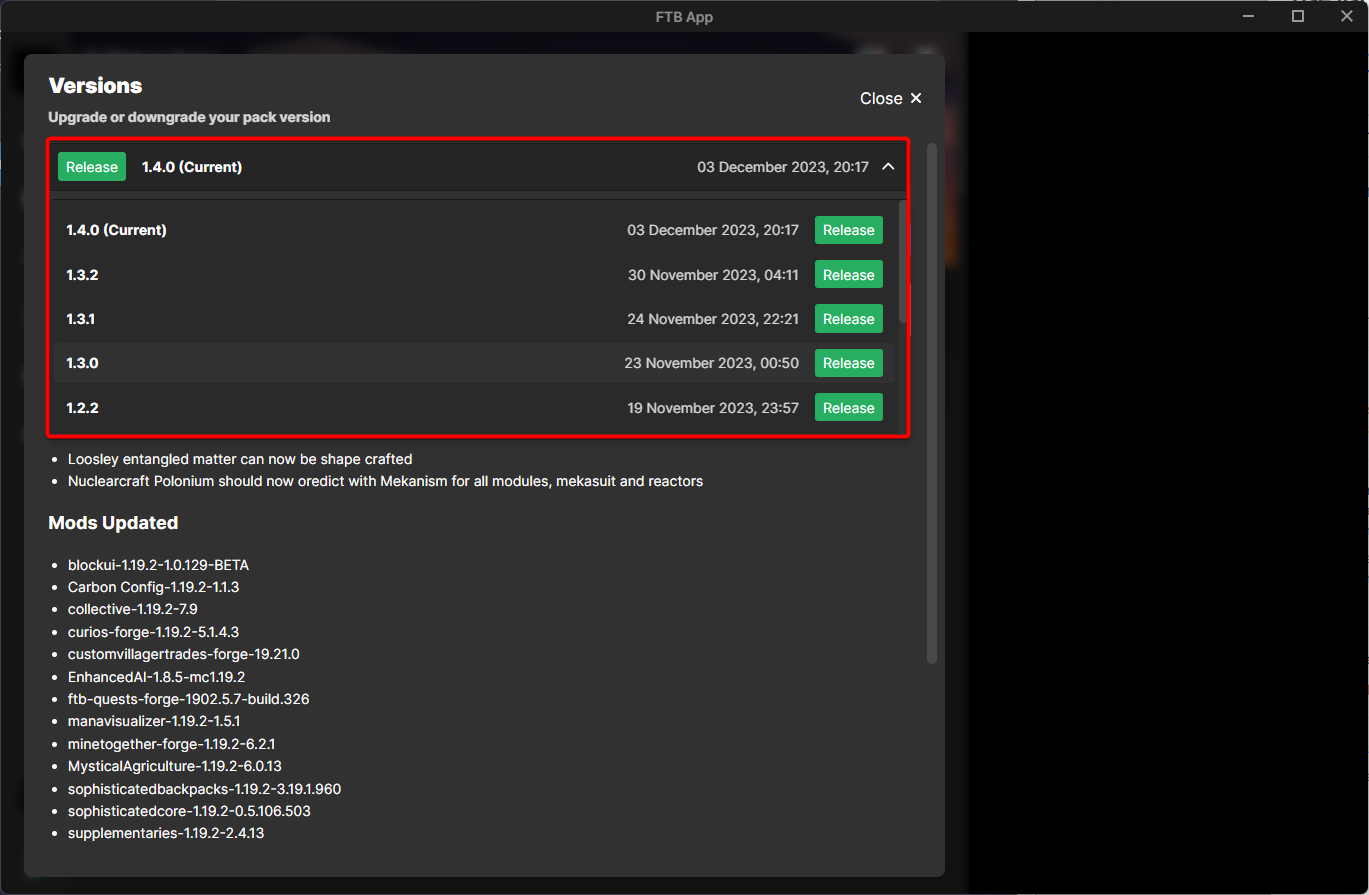
Task: Click the changelog panel scrollbar
Action: coord(932,403)
